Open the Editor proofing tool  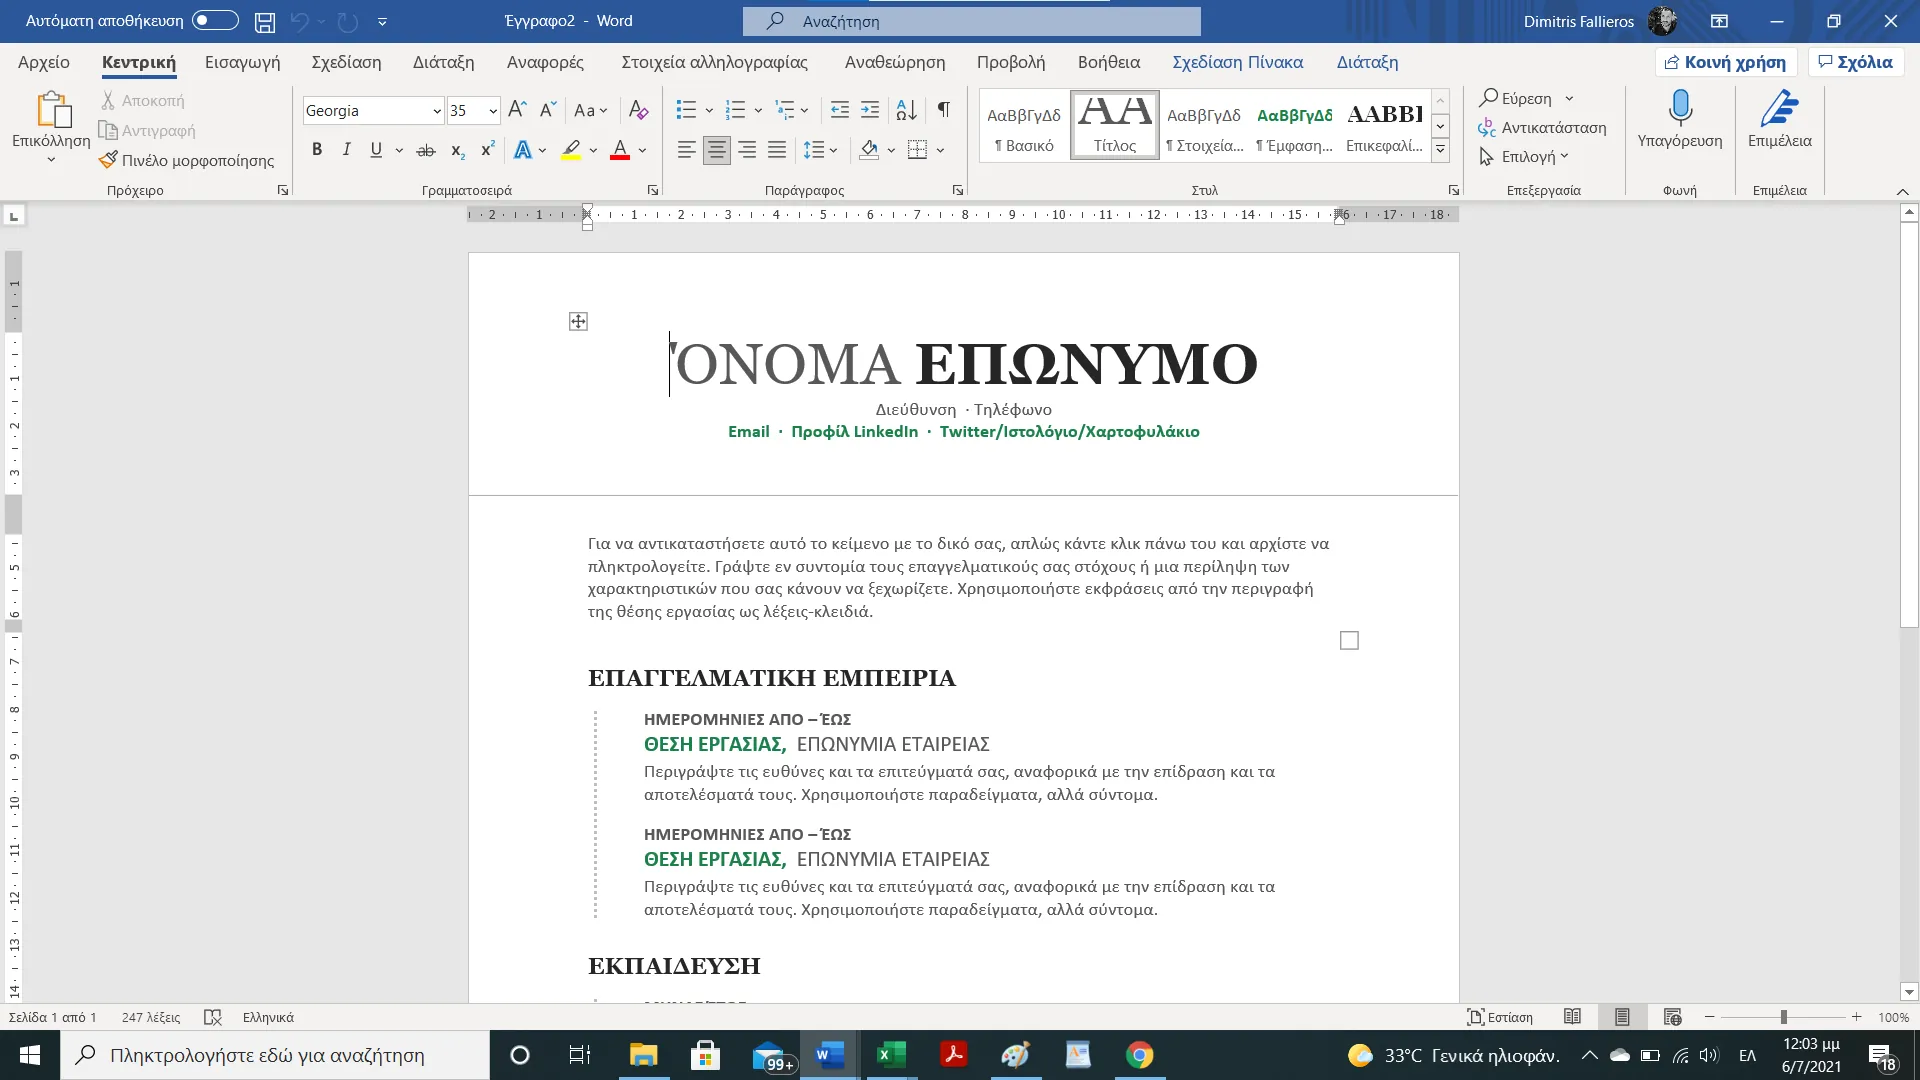(1779, 108)
